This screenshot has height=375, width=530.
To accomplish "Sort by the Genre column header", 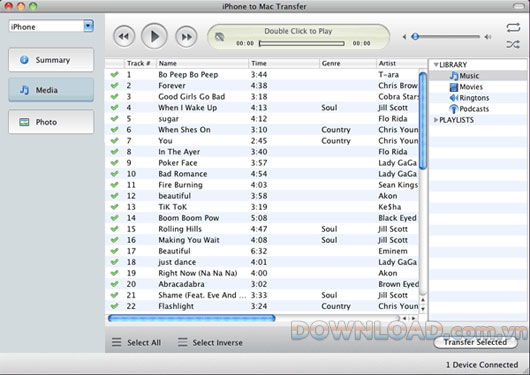I will coord(347,63).
